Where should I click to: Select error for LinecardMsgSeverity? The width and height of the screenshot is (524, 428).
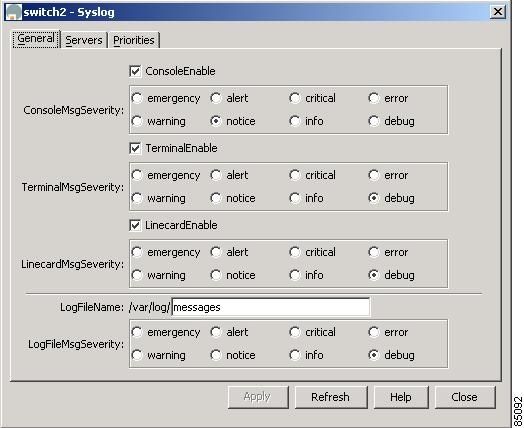pyautogui.click(x=374, y=252)
